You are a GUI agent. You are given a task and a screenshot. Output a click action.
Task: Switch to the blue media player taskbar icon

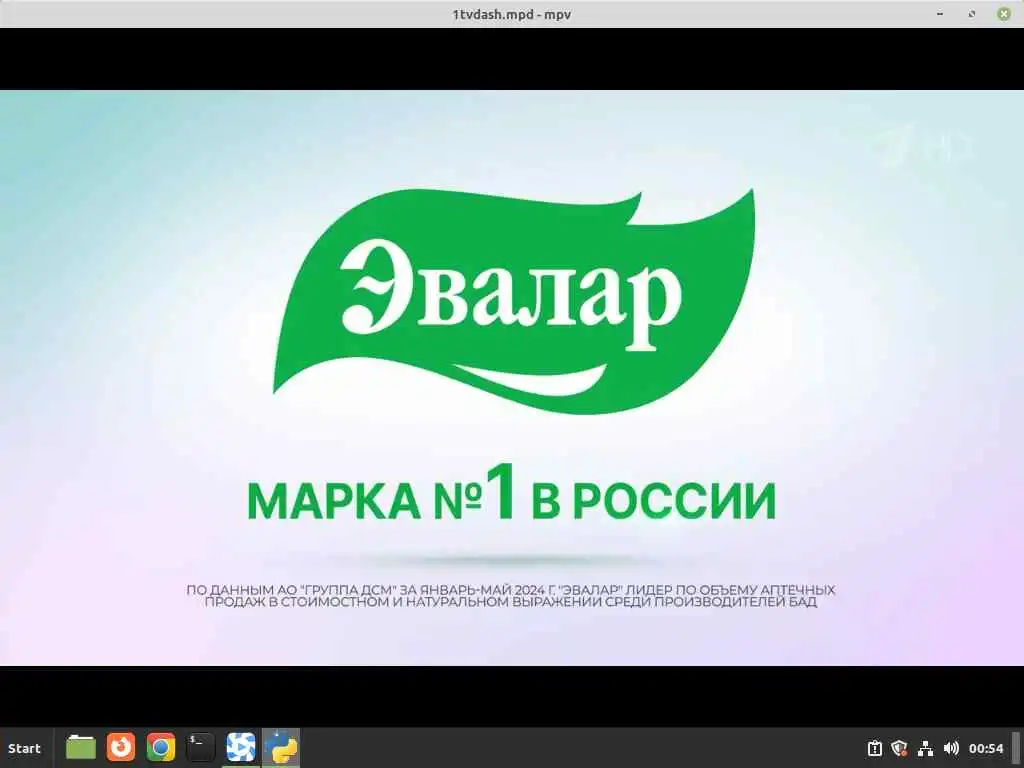pyautogui.click(x=240, y=748)
